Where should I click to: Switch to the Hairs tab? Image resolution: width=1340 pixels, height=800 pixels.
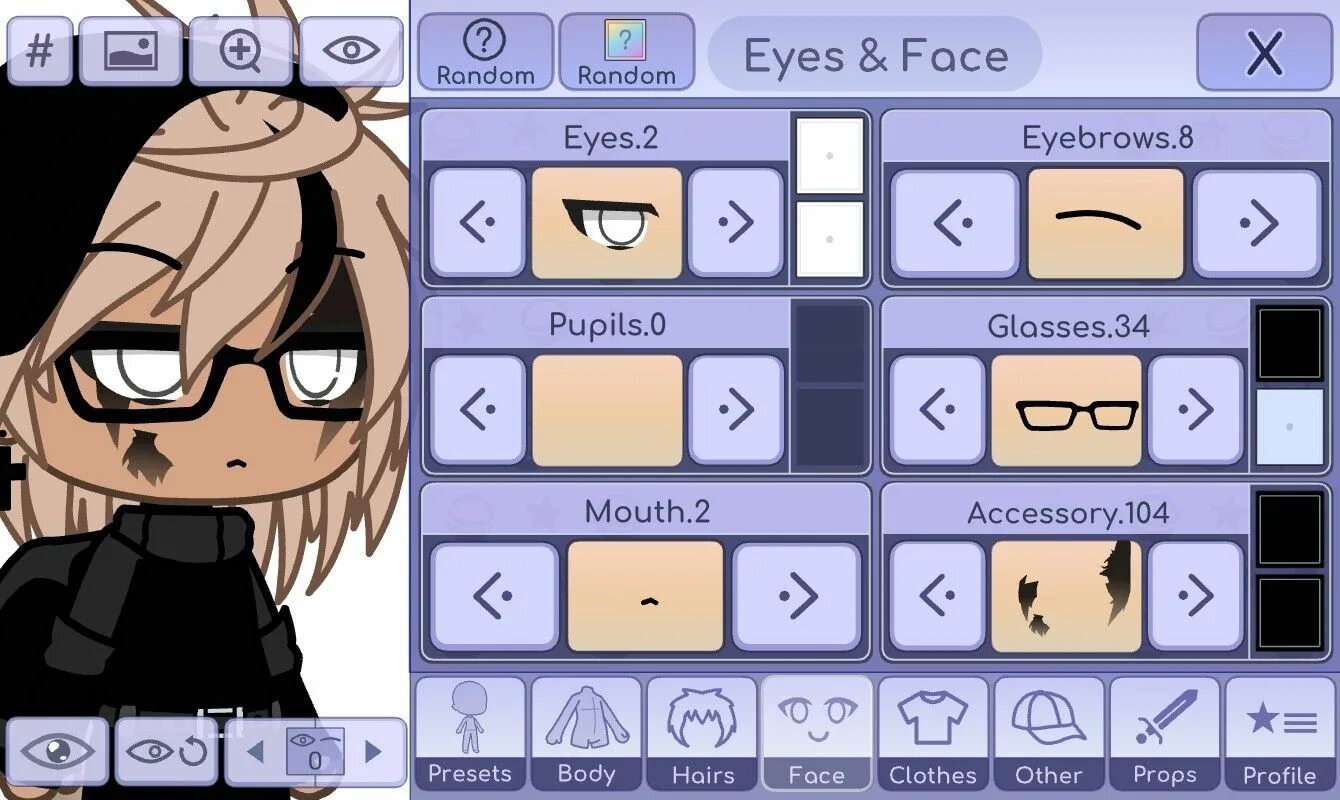tap(701, 733)
